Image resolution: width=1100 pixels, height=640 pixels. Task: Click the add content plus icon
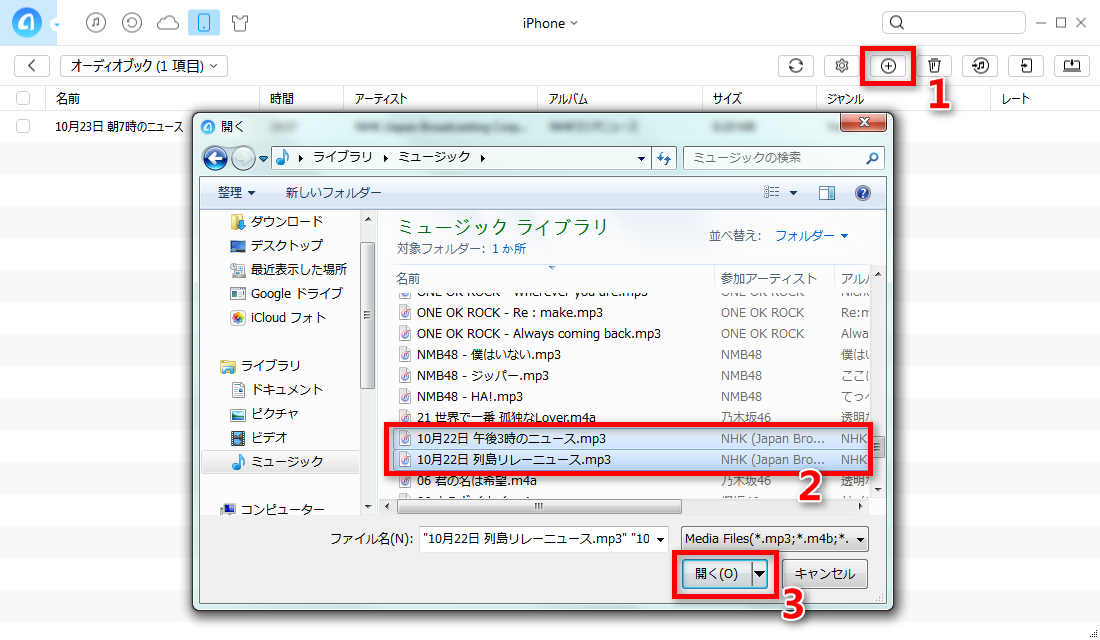pos(888,66)
